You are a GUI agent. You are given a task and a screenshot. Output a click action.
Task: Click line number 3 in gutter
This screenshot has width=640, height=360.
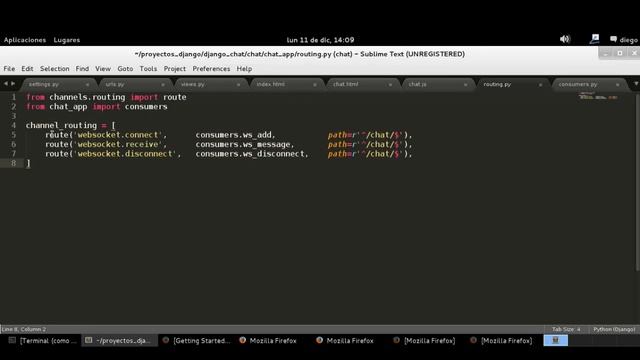[13, 116]
